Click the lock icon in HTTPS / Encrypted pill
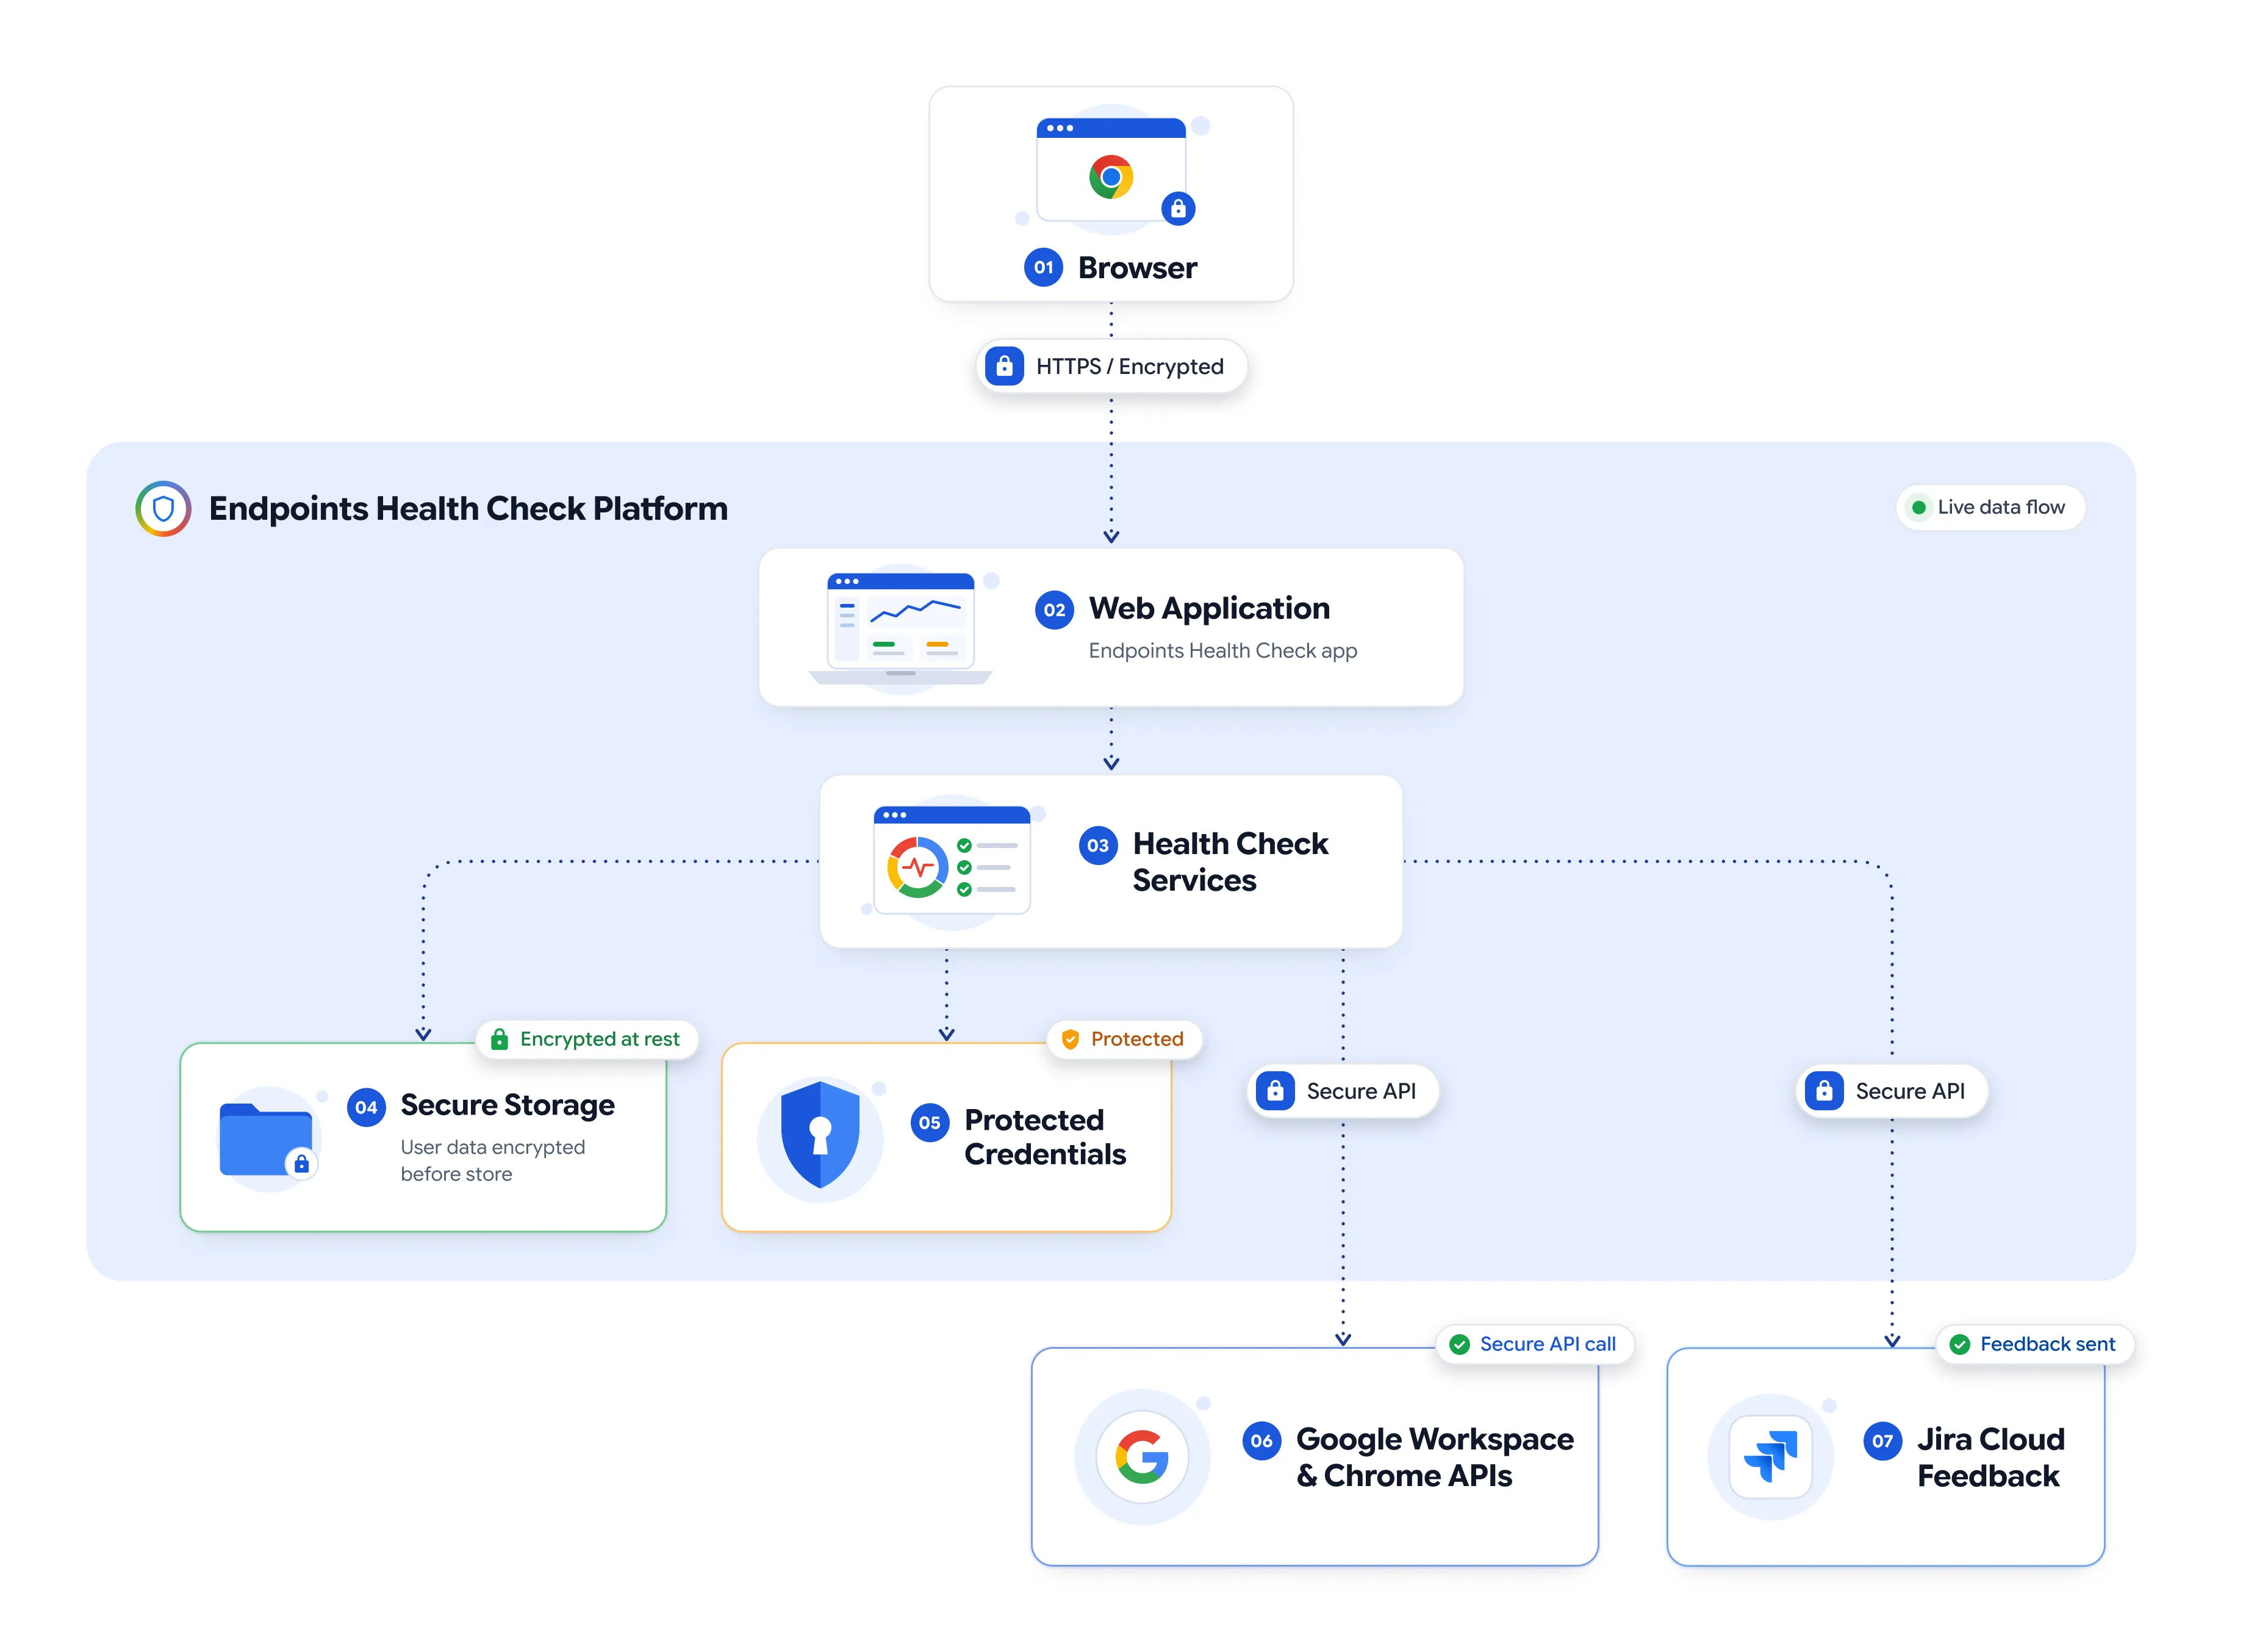The image size is (2257, 1652). (1004, 366)
